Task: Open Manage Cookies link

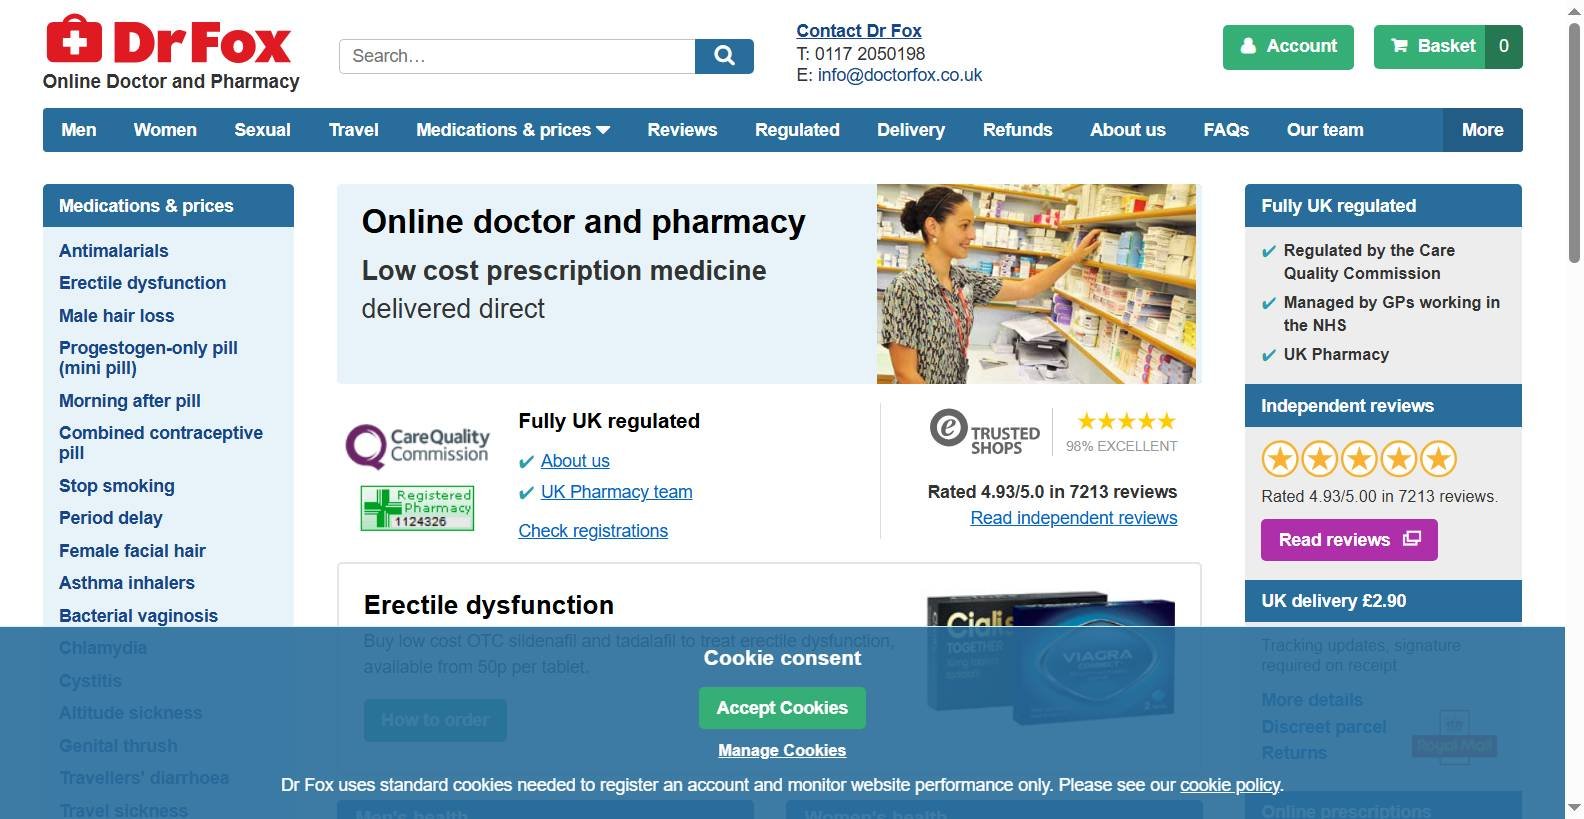Action: 782,751
